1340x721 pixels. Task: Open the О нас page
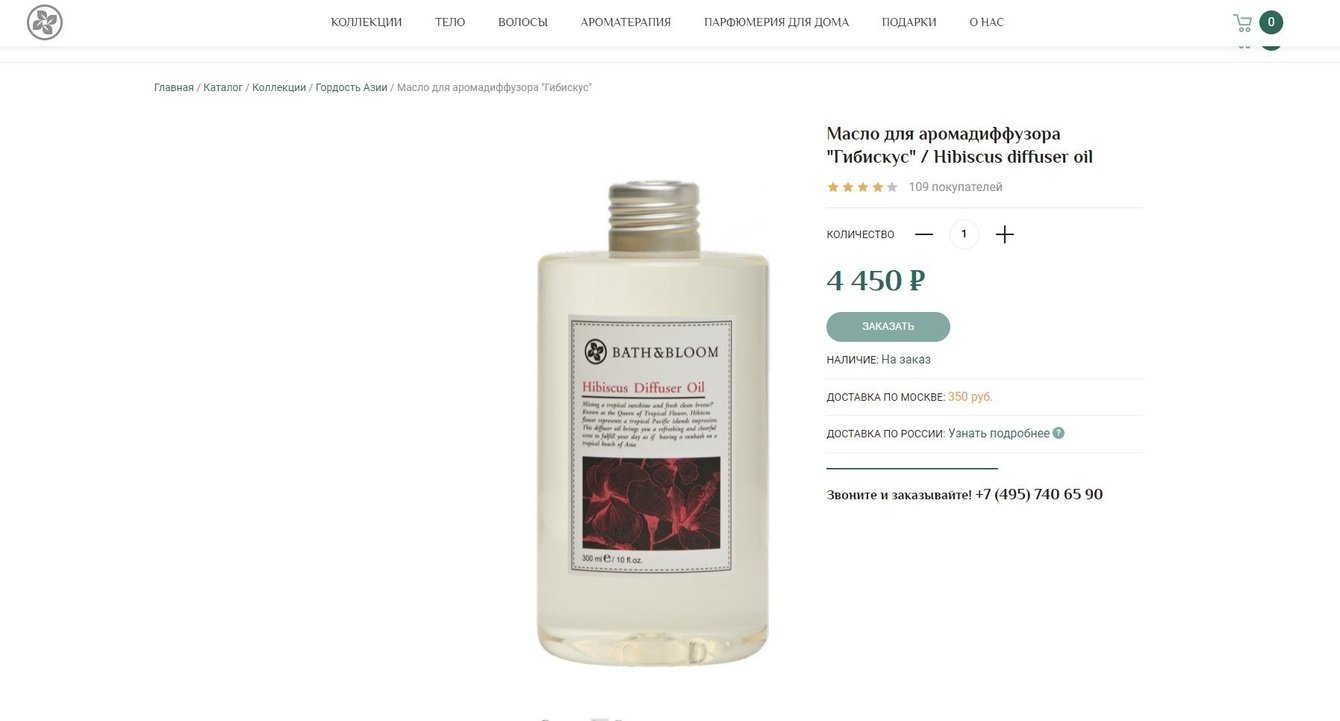[x=987, y=22]
